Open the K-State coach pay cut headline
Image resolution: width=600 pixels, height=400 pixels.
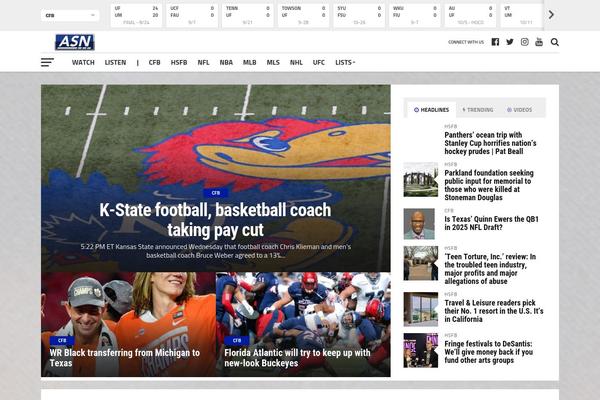215,220
